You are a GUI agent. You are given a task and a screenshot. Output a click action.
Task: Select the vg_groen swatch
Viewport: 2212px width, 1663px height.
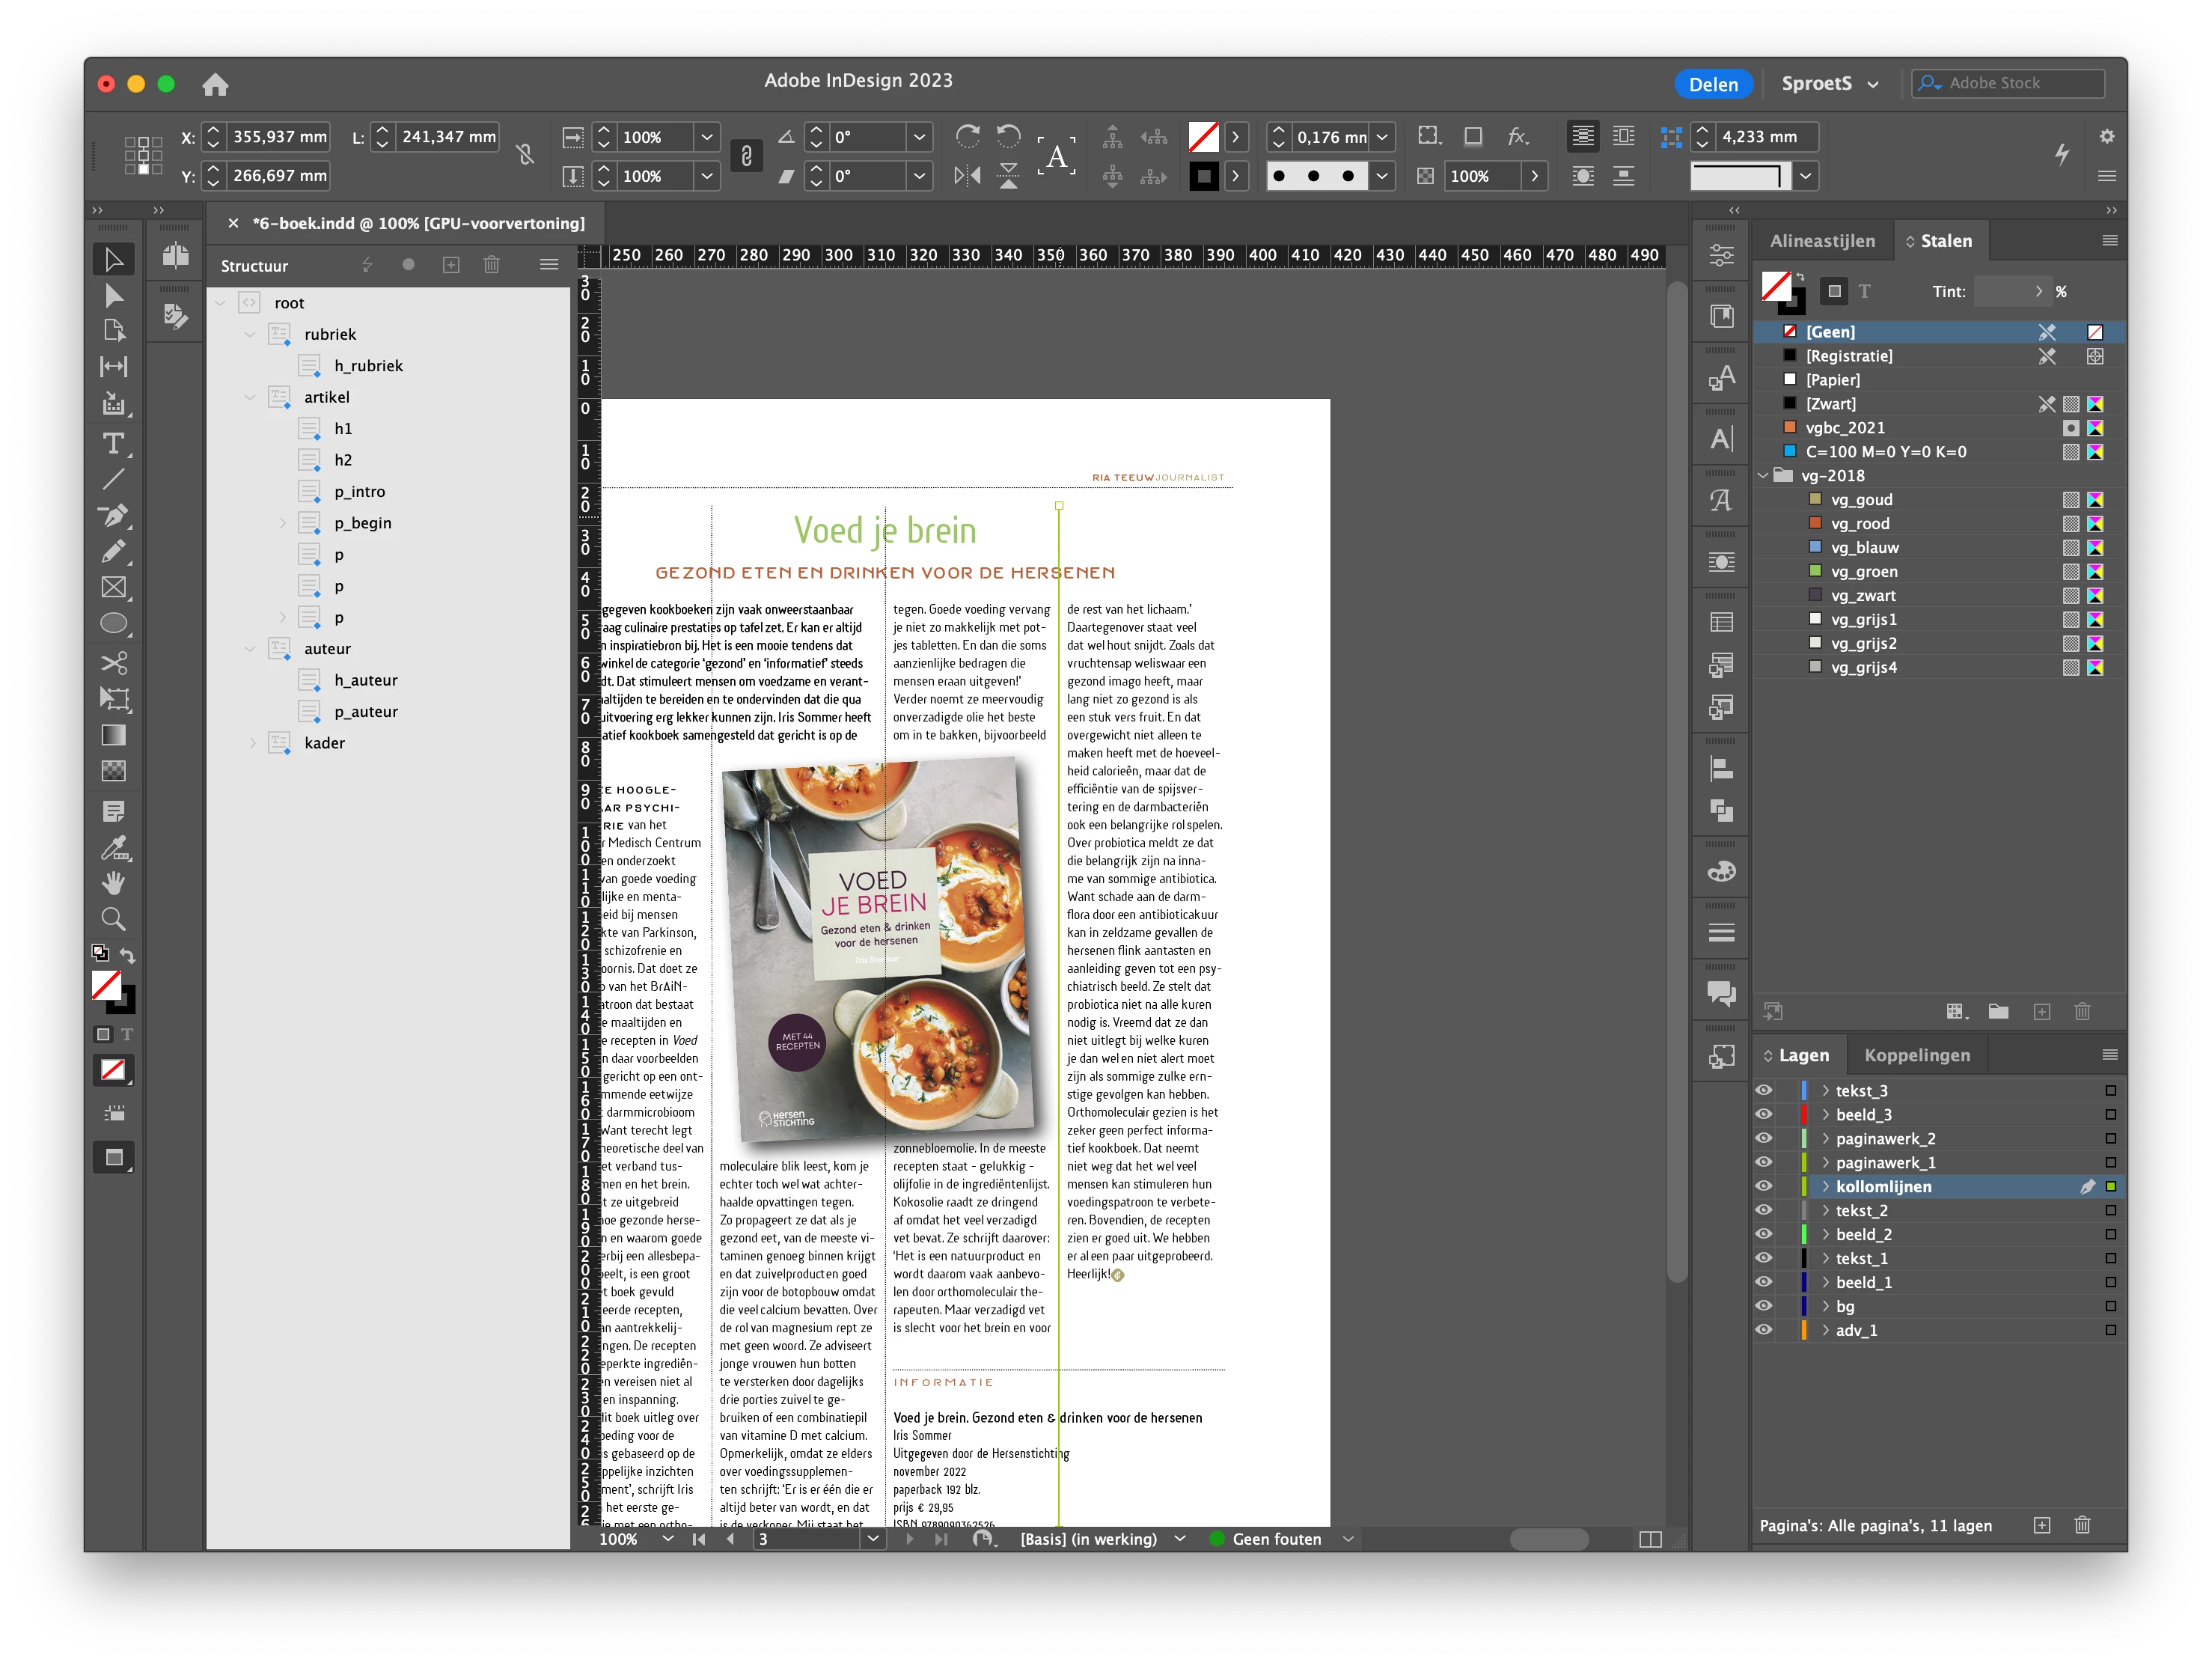(1864, 571)
